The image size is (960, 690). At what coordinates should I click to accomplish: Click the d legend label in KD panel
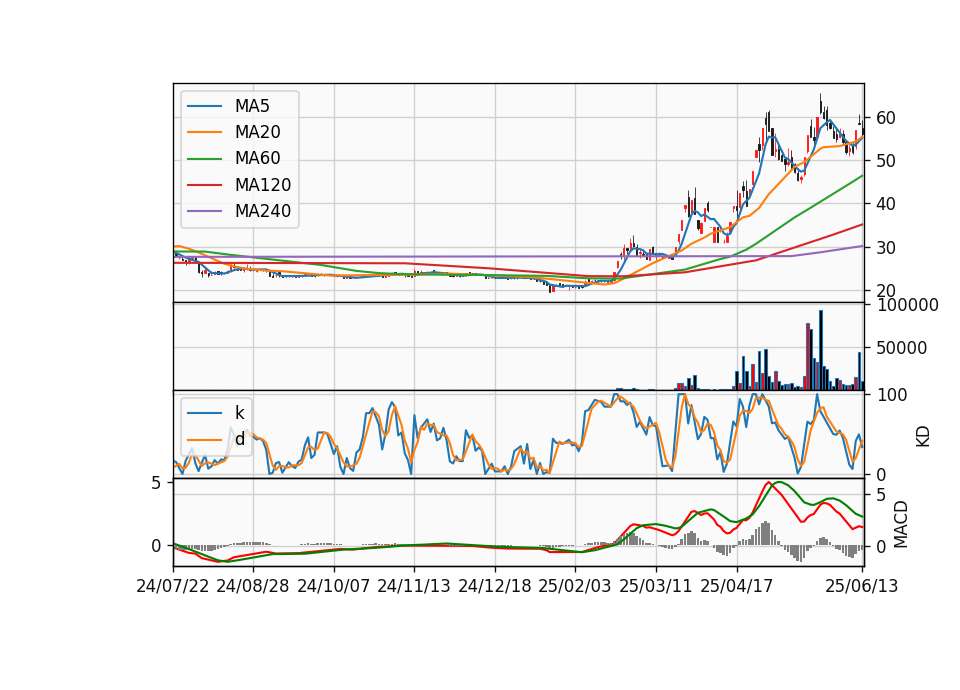239,439
